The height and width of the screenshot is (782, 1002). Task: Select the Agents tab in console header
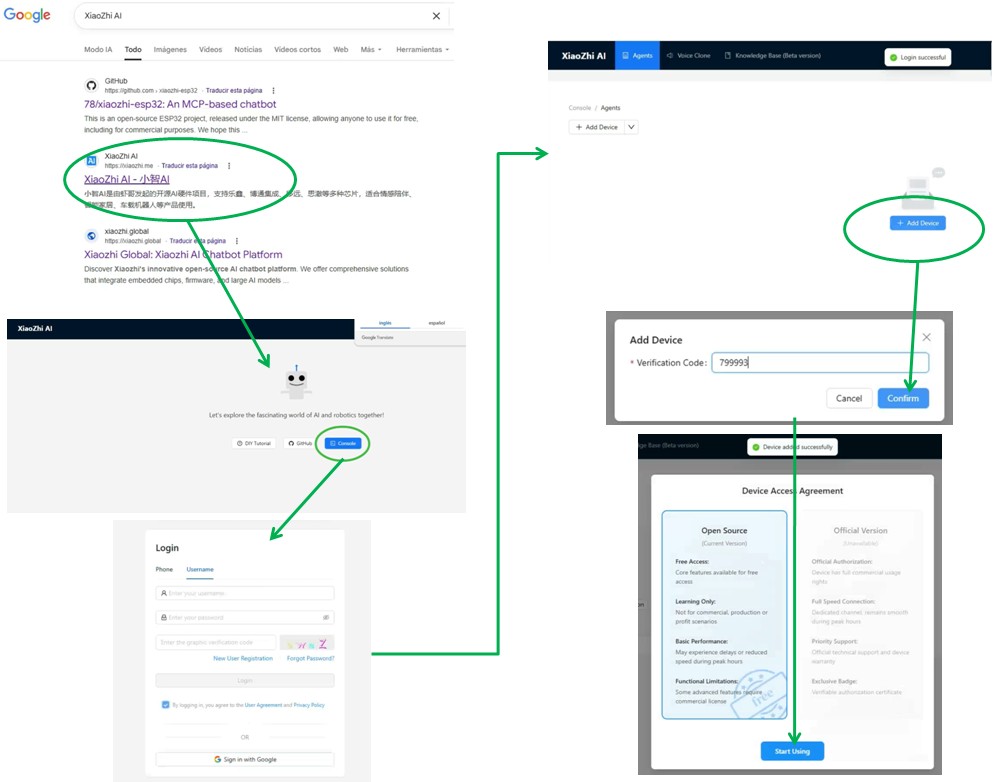(x=637, y=56)
